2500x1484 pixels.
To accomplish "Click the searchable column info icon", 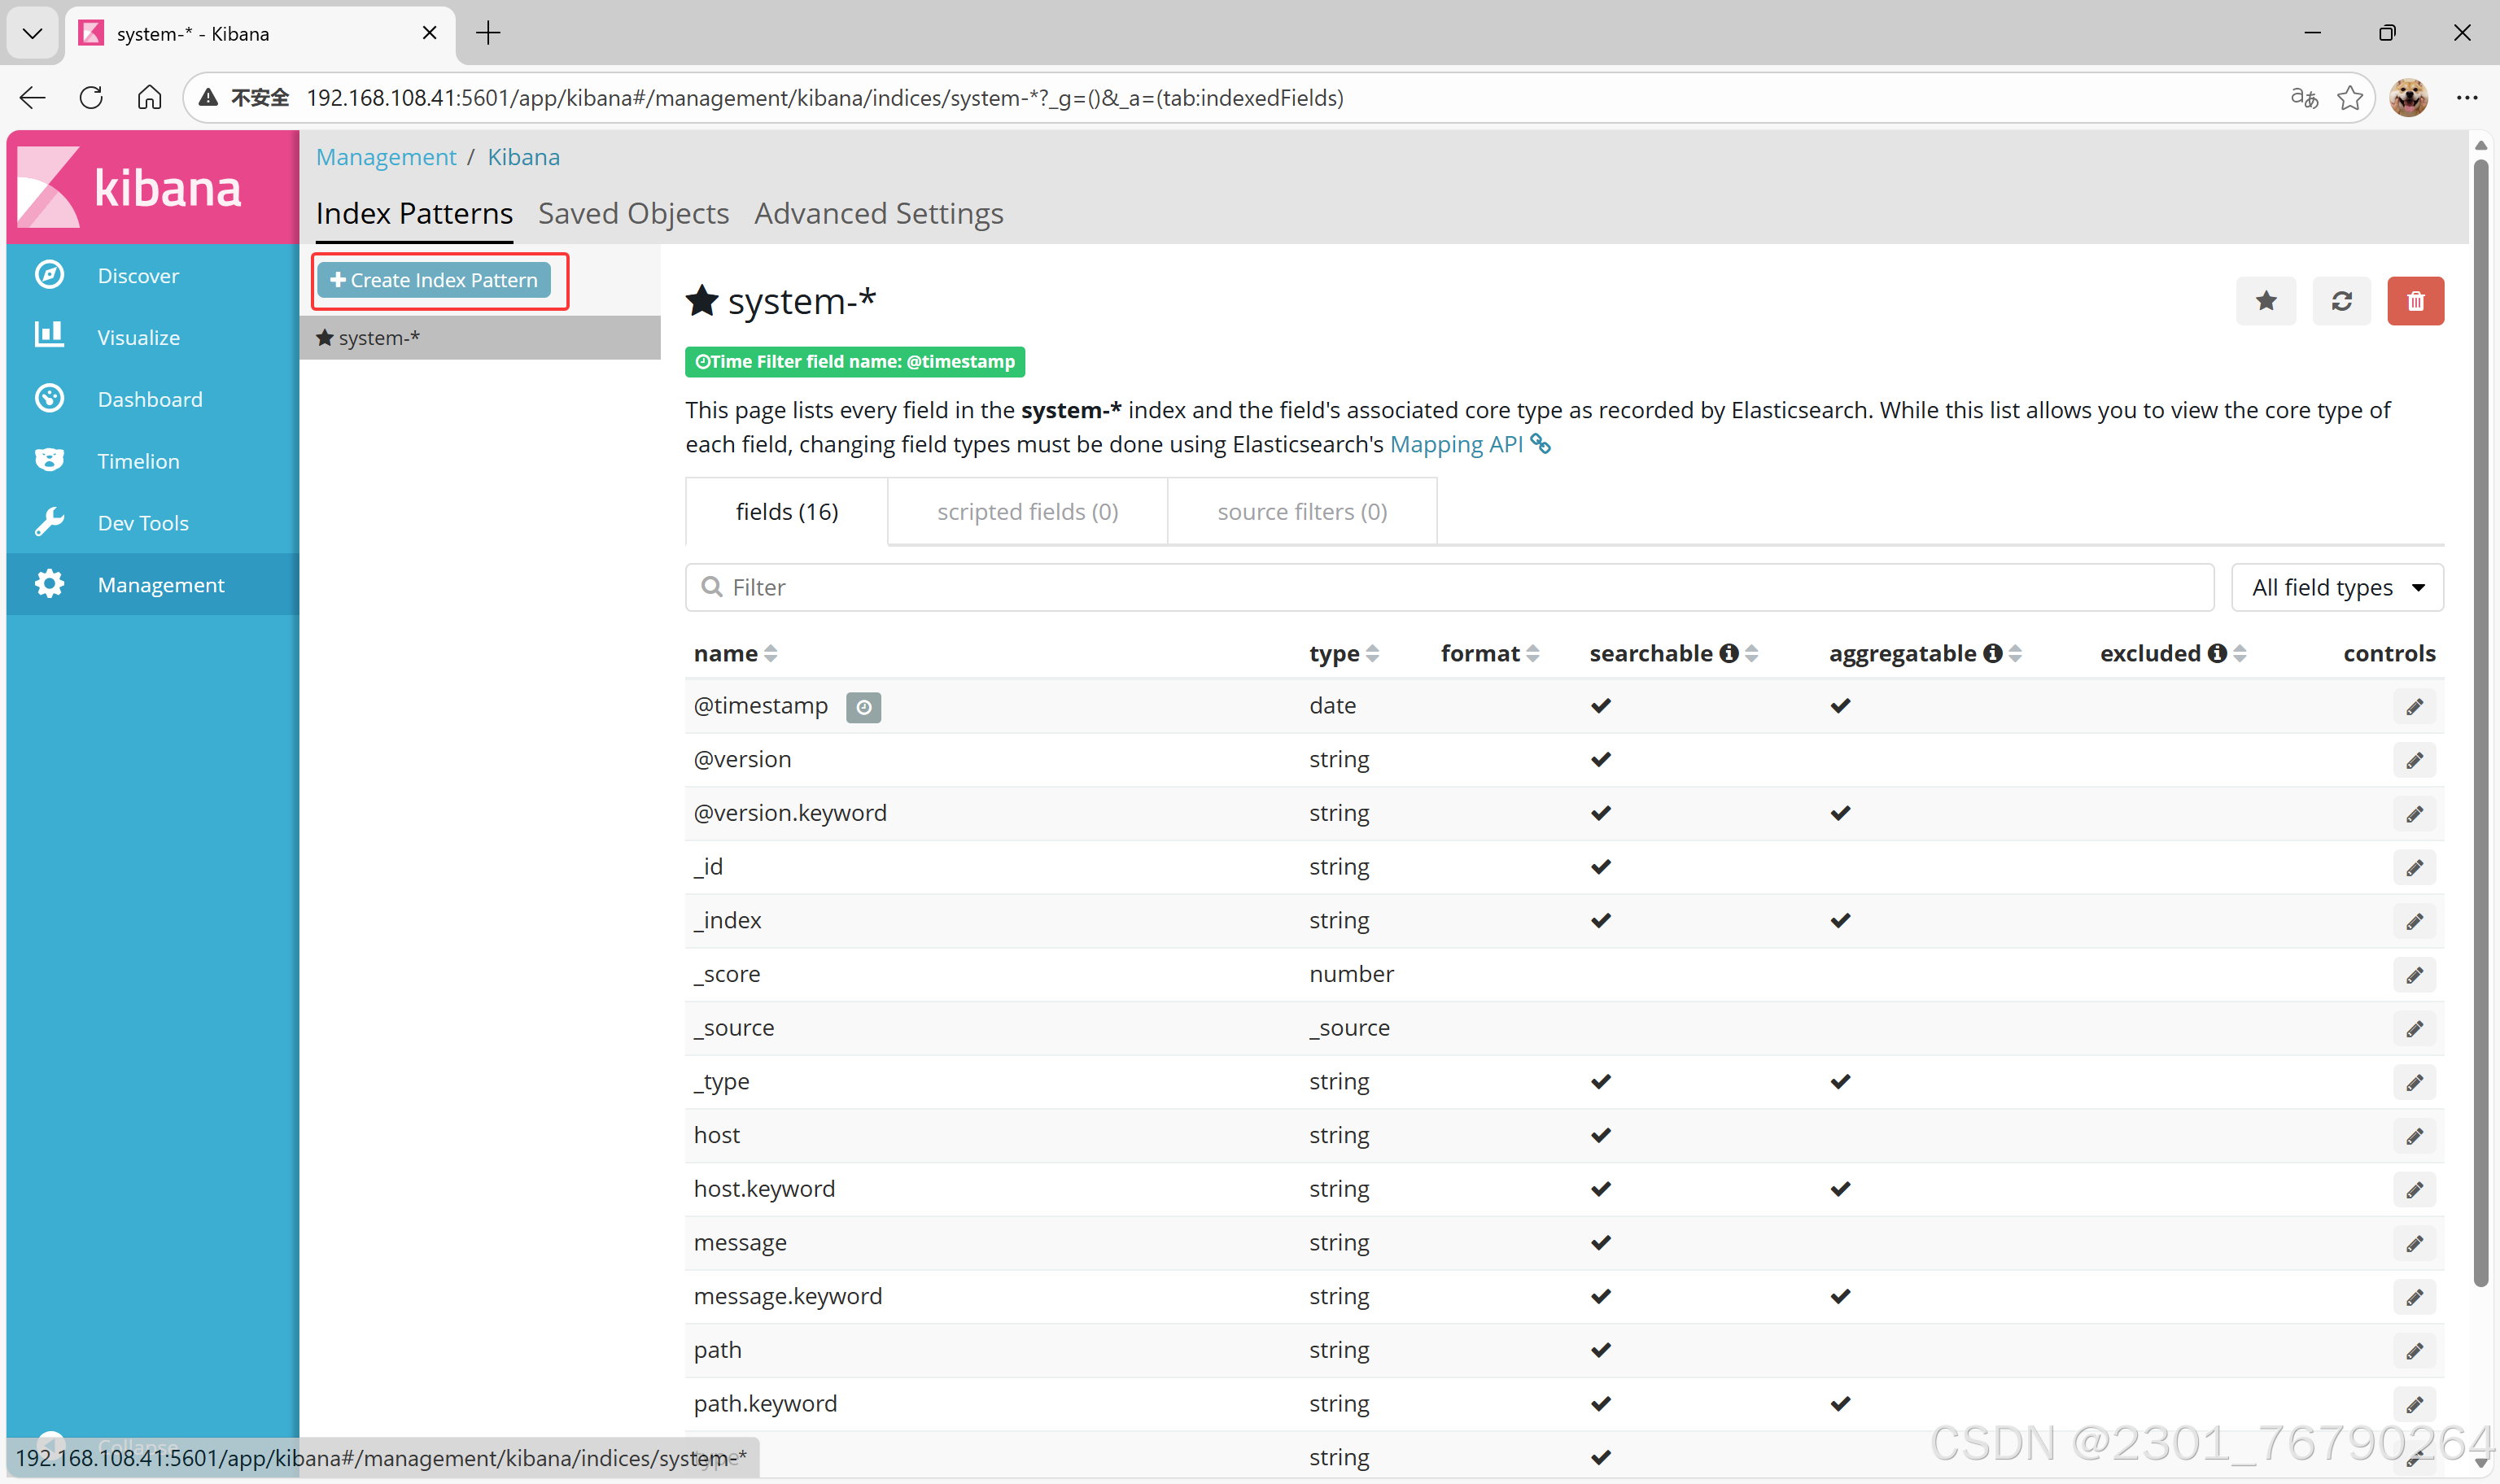I will (x=1729, y=653).
